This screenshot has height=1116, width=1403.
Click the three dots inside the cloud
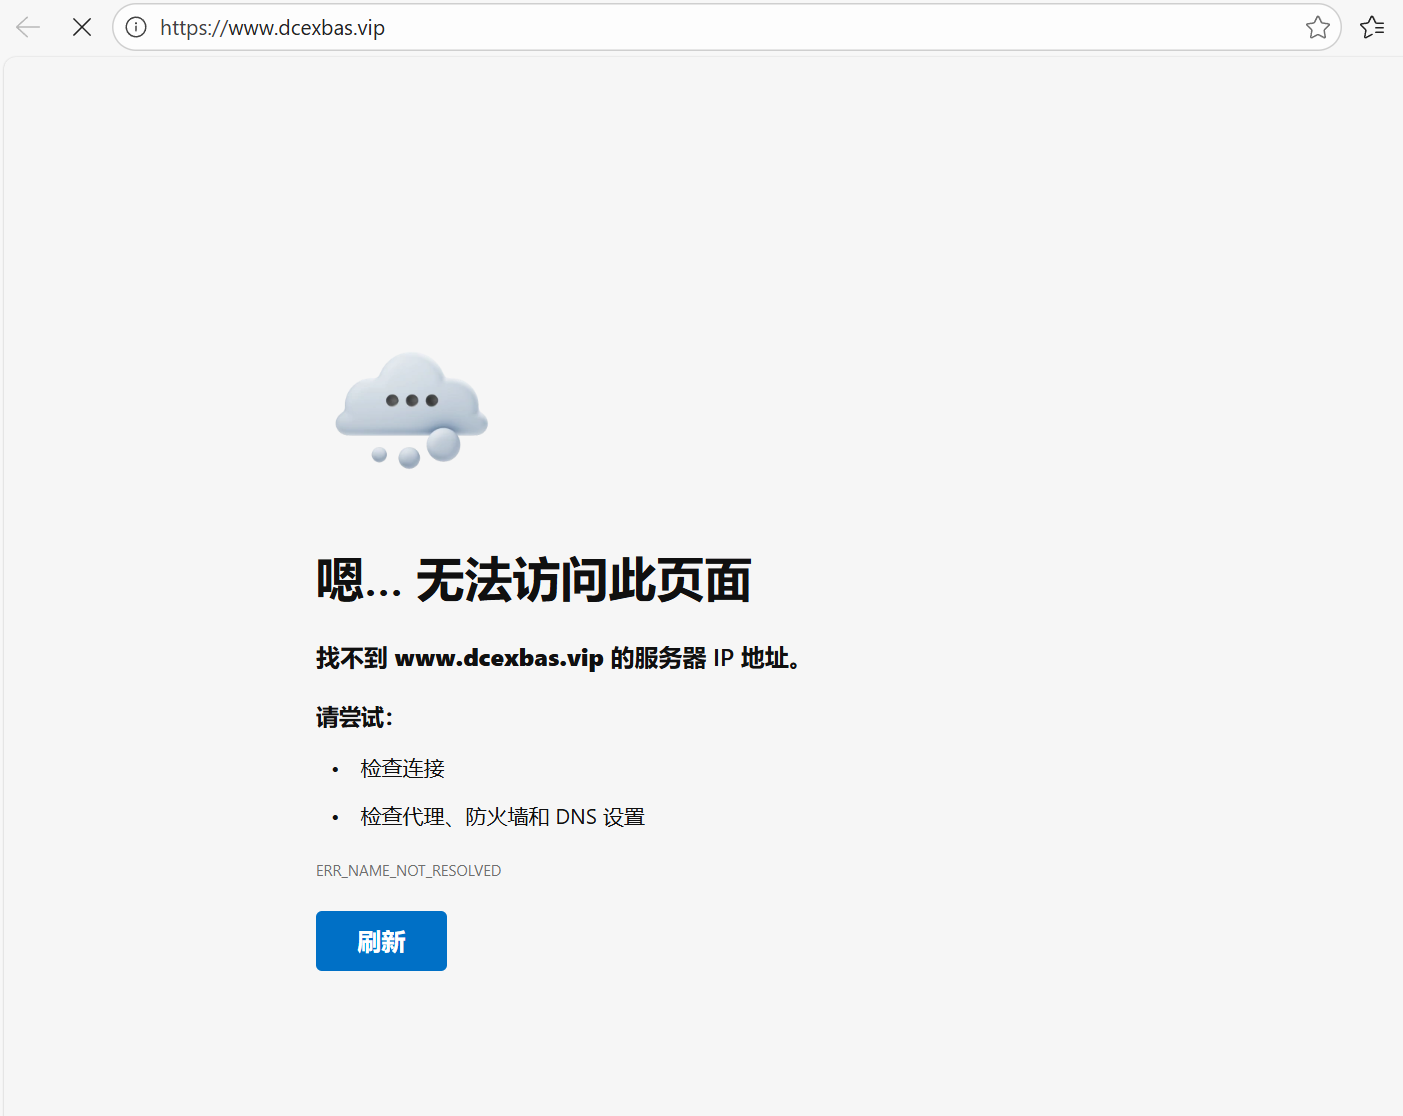[x=411, y=400]
